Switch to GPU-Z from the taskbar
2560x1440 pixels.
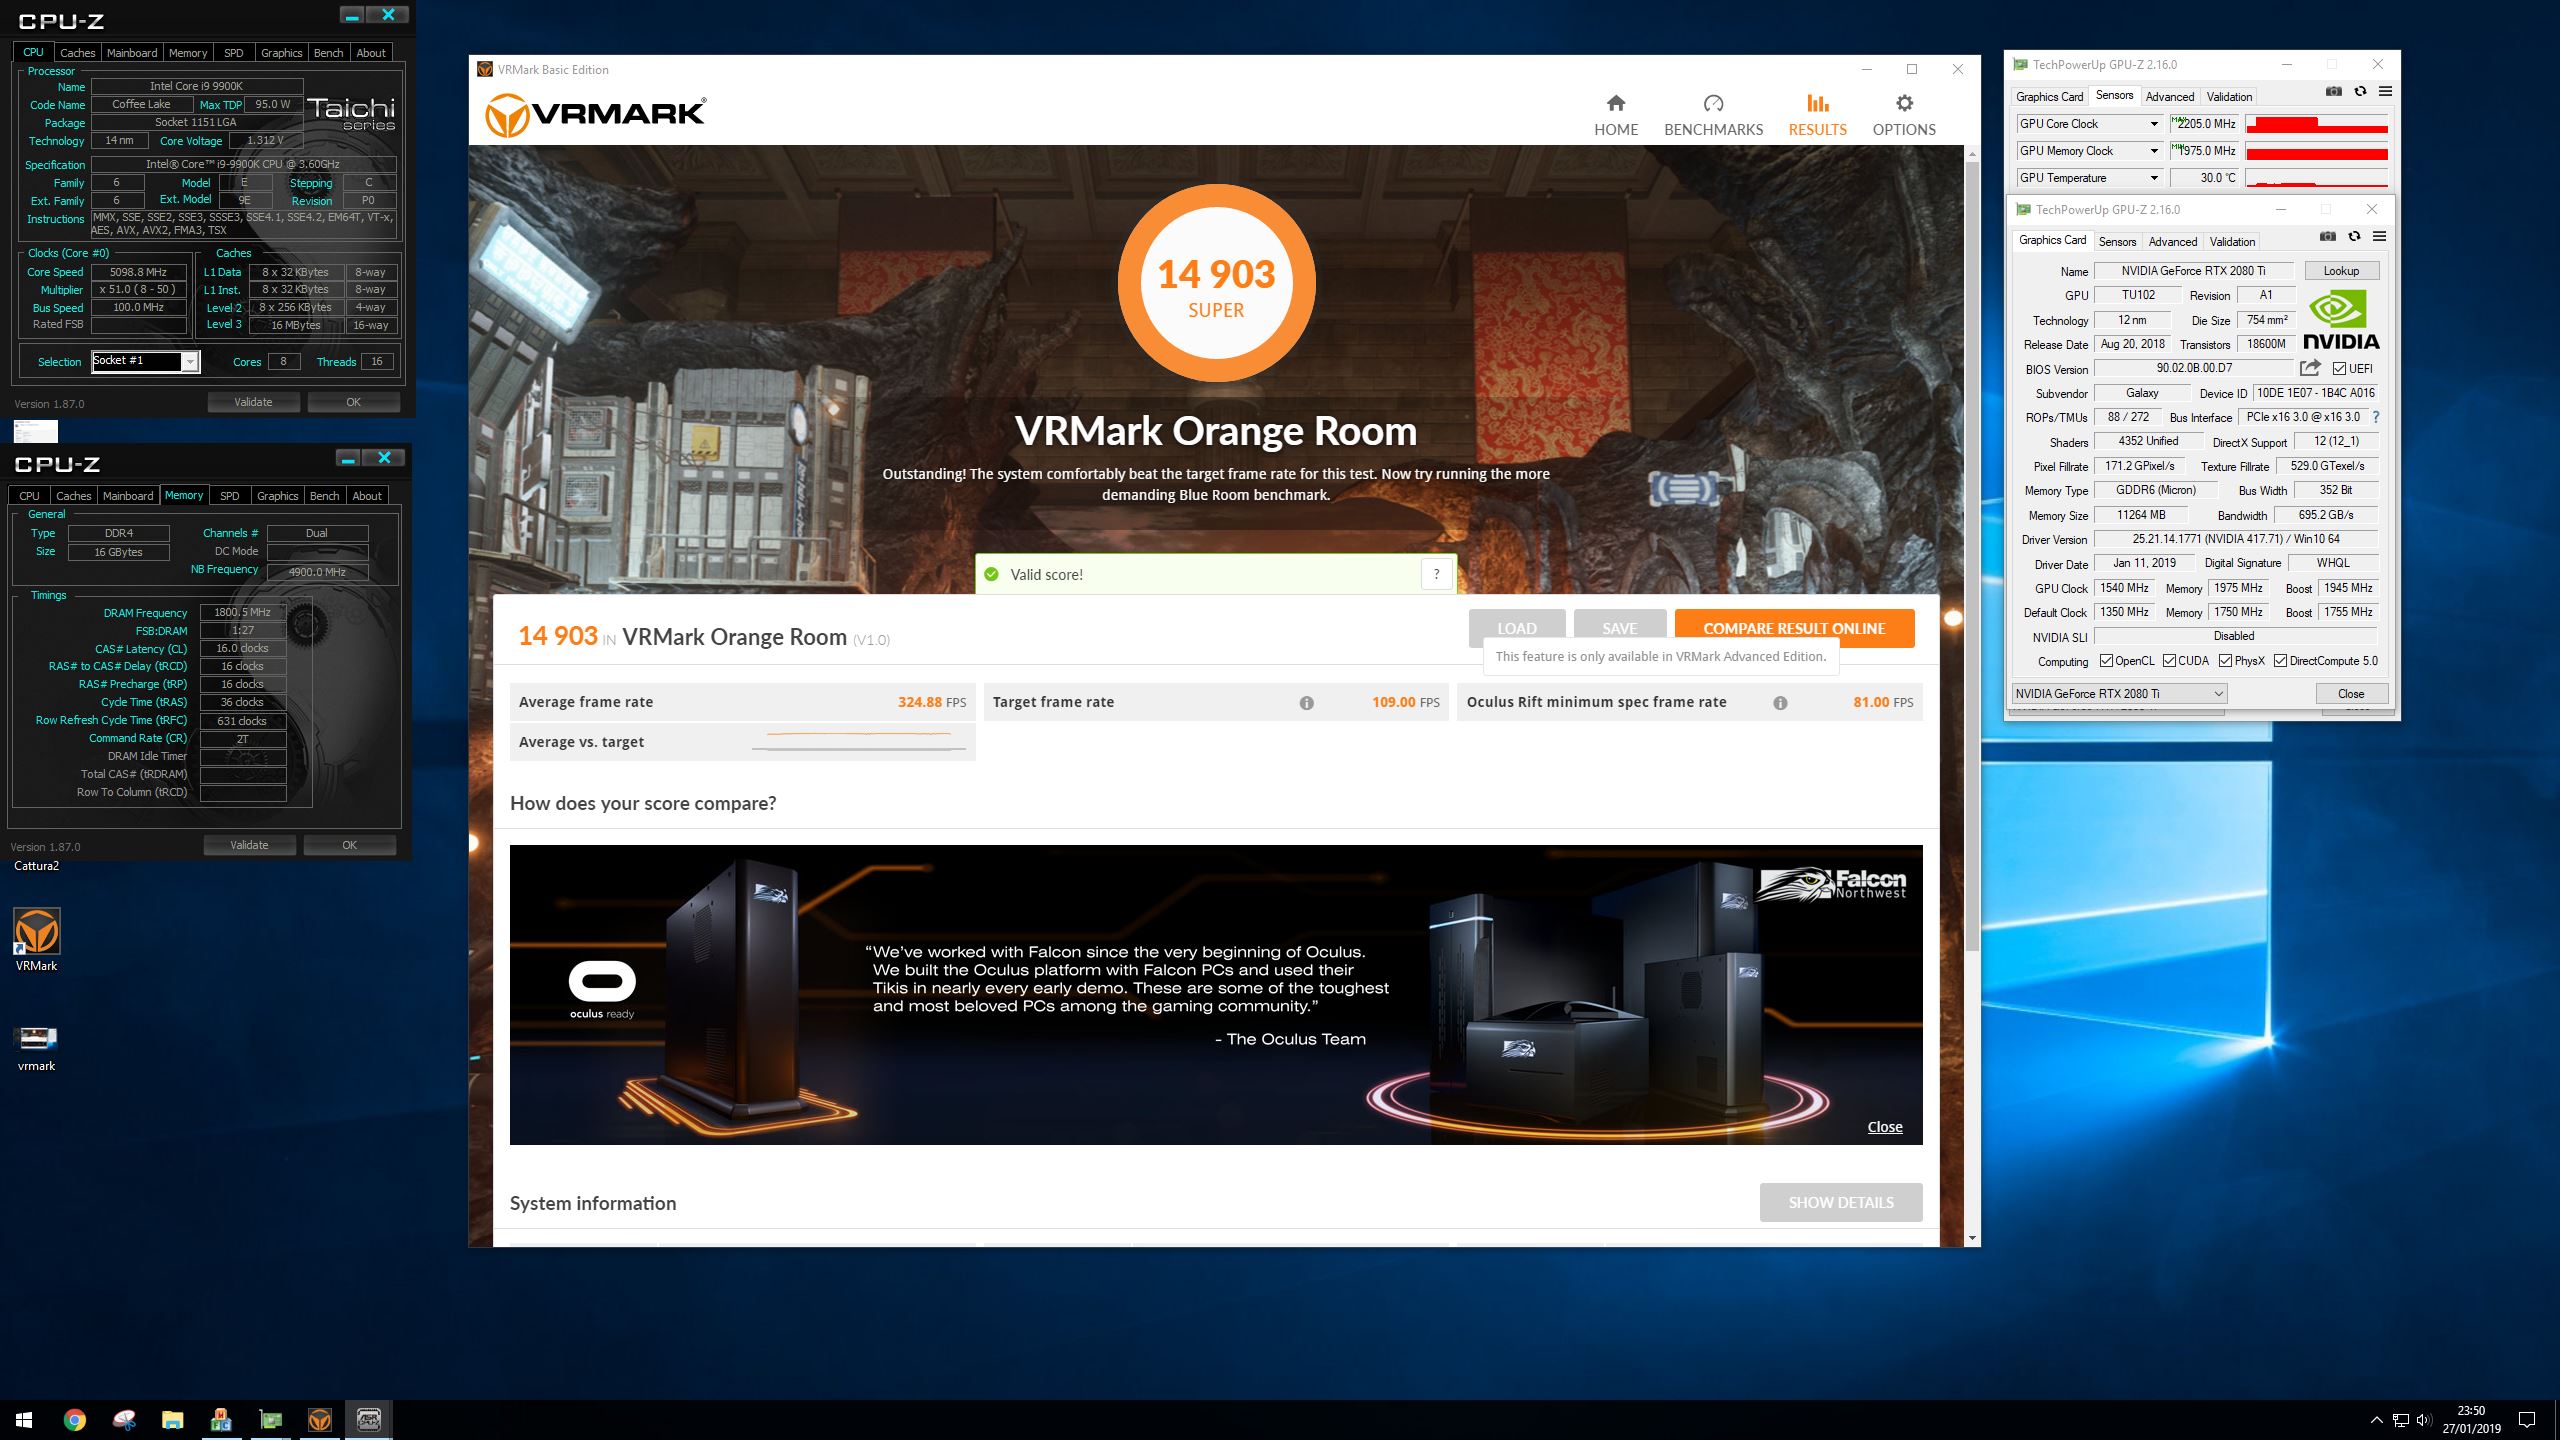[270, 1420]
